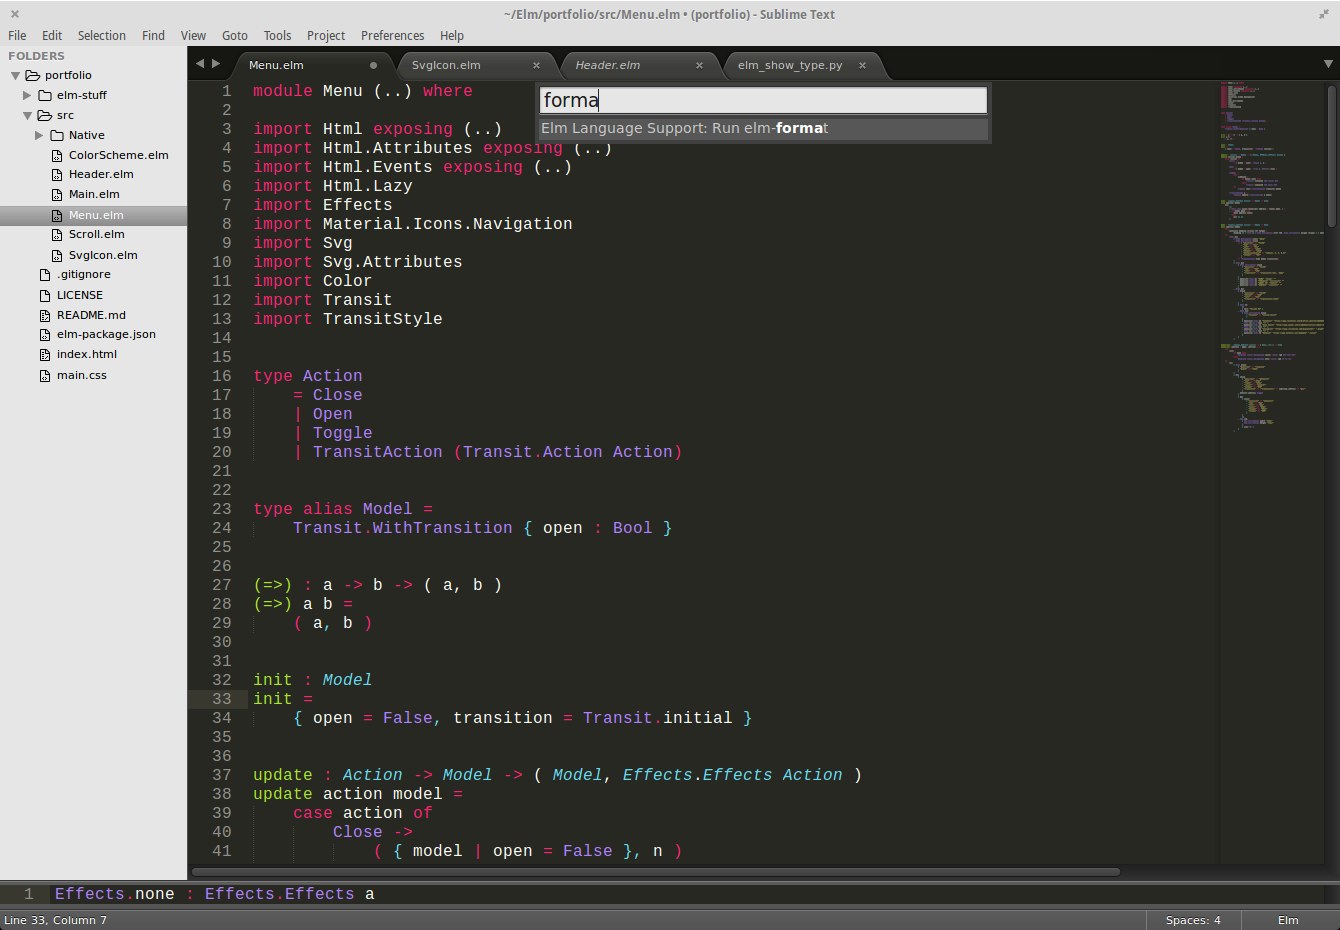1340x930 pixels.
Task: Click the Native folder icon
Action: [x=57, y=135]
